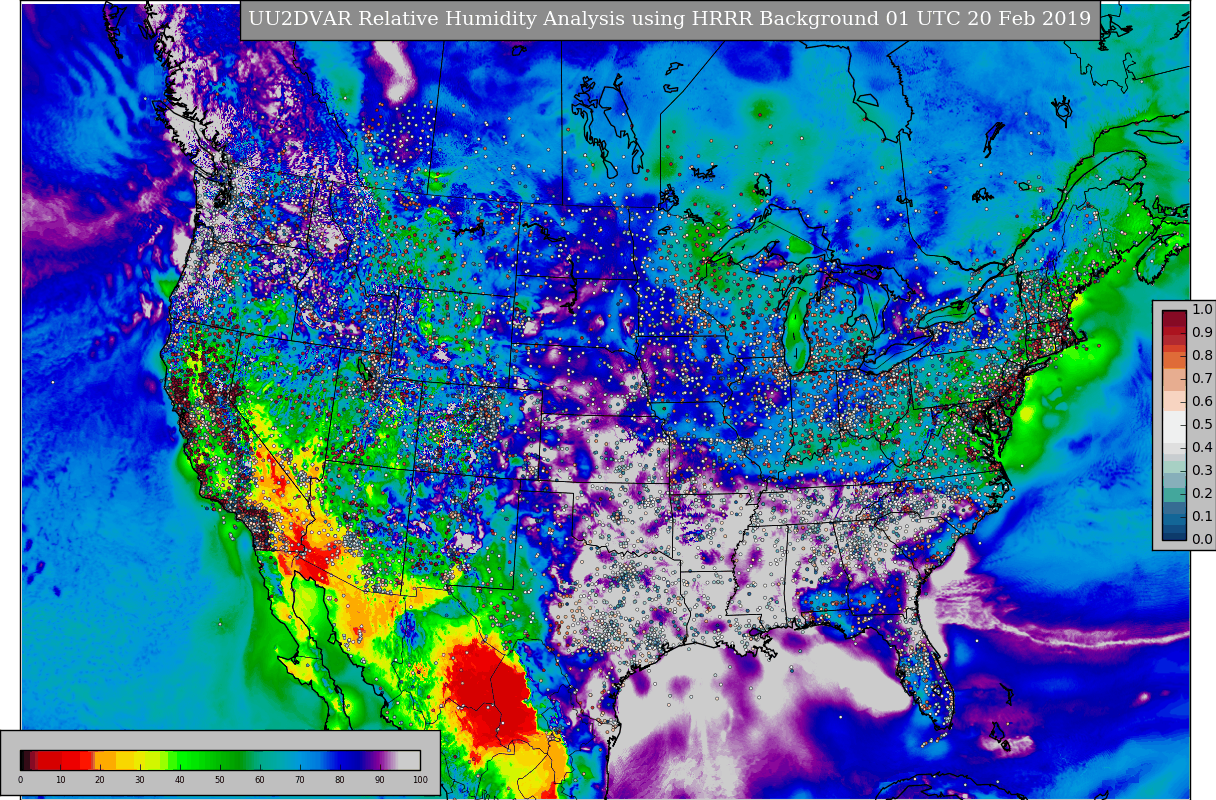The height and width of the screenshot is (800, 1216).
Task: Click the 70 tick label on humidity colorbar
Action: 300,780
